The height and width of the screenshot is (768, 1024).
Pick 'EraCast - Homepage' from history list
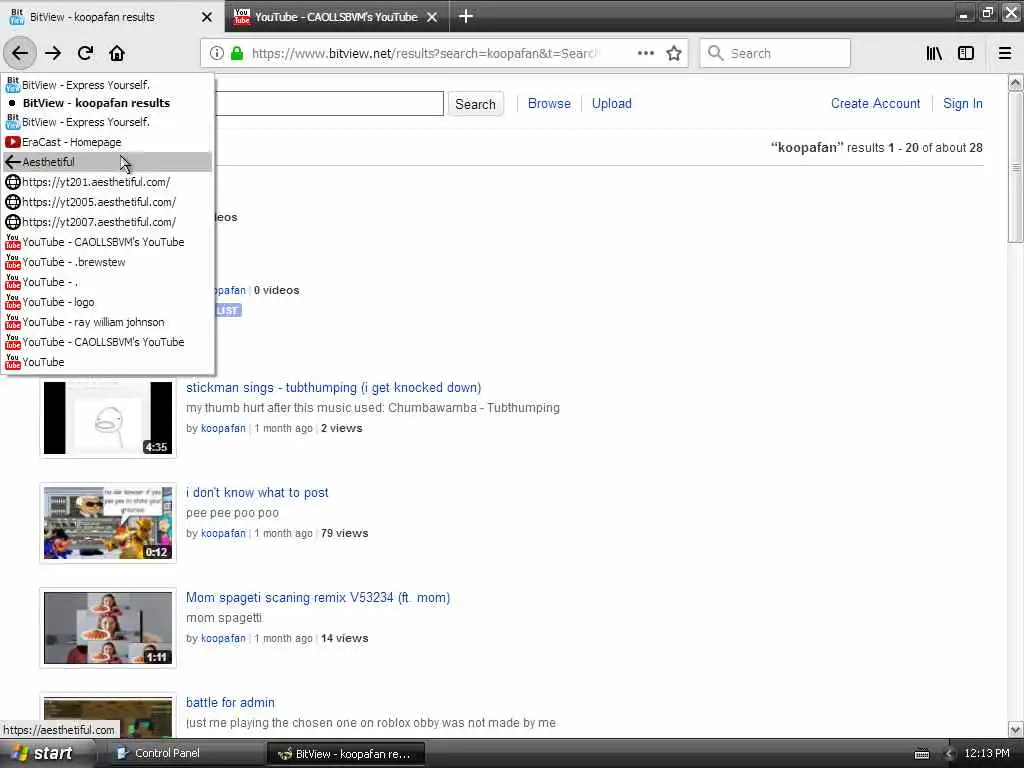click(x=108, y=142)
